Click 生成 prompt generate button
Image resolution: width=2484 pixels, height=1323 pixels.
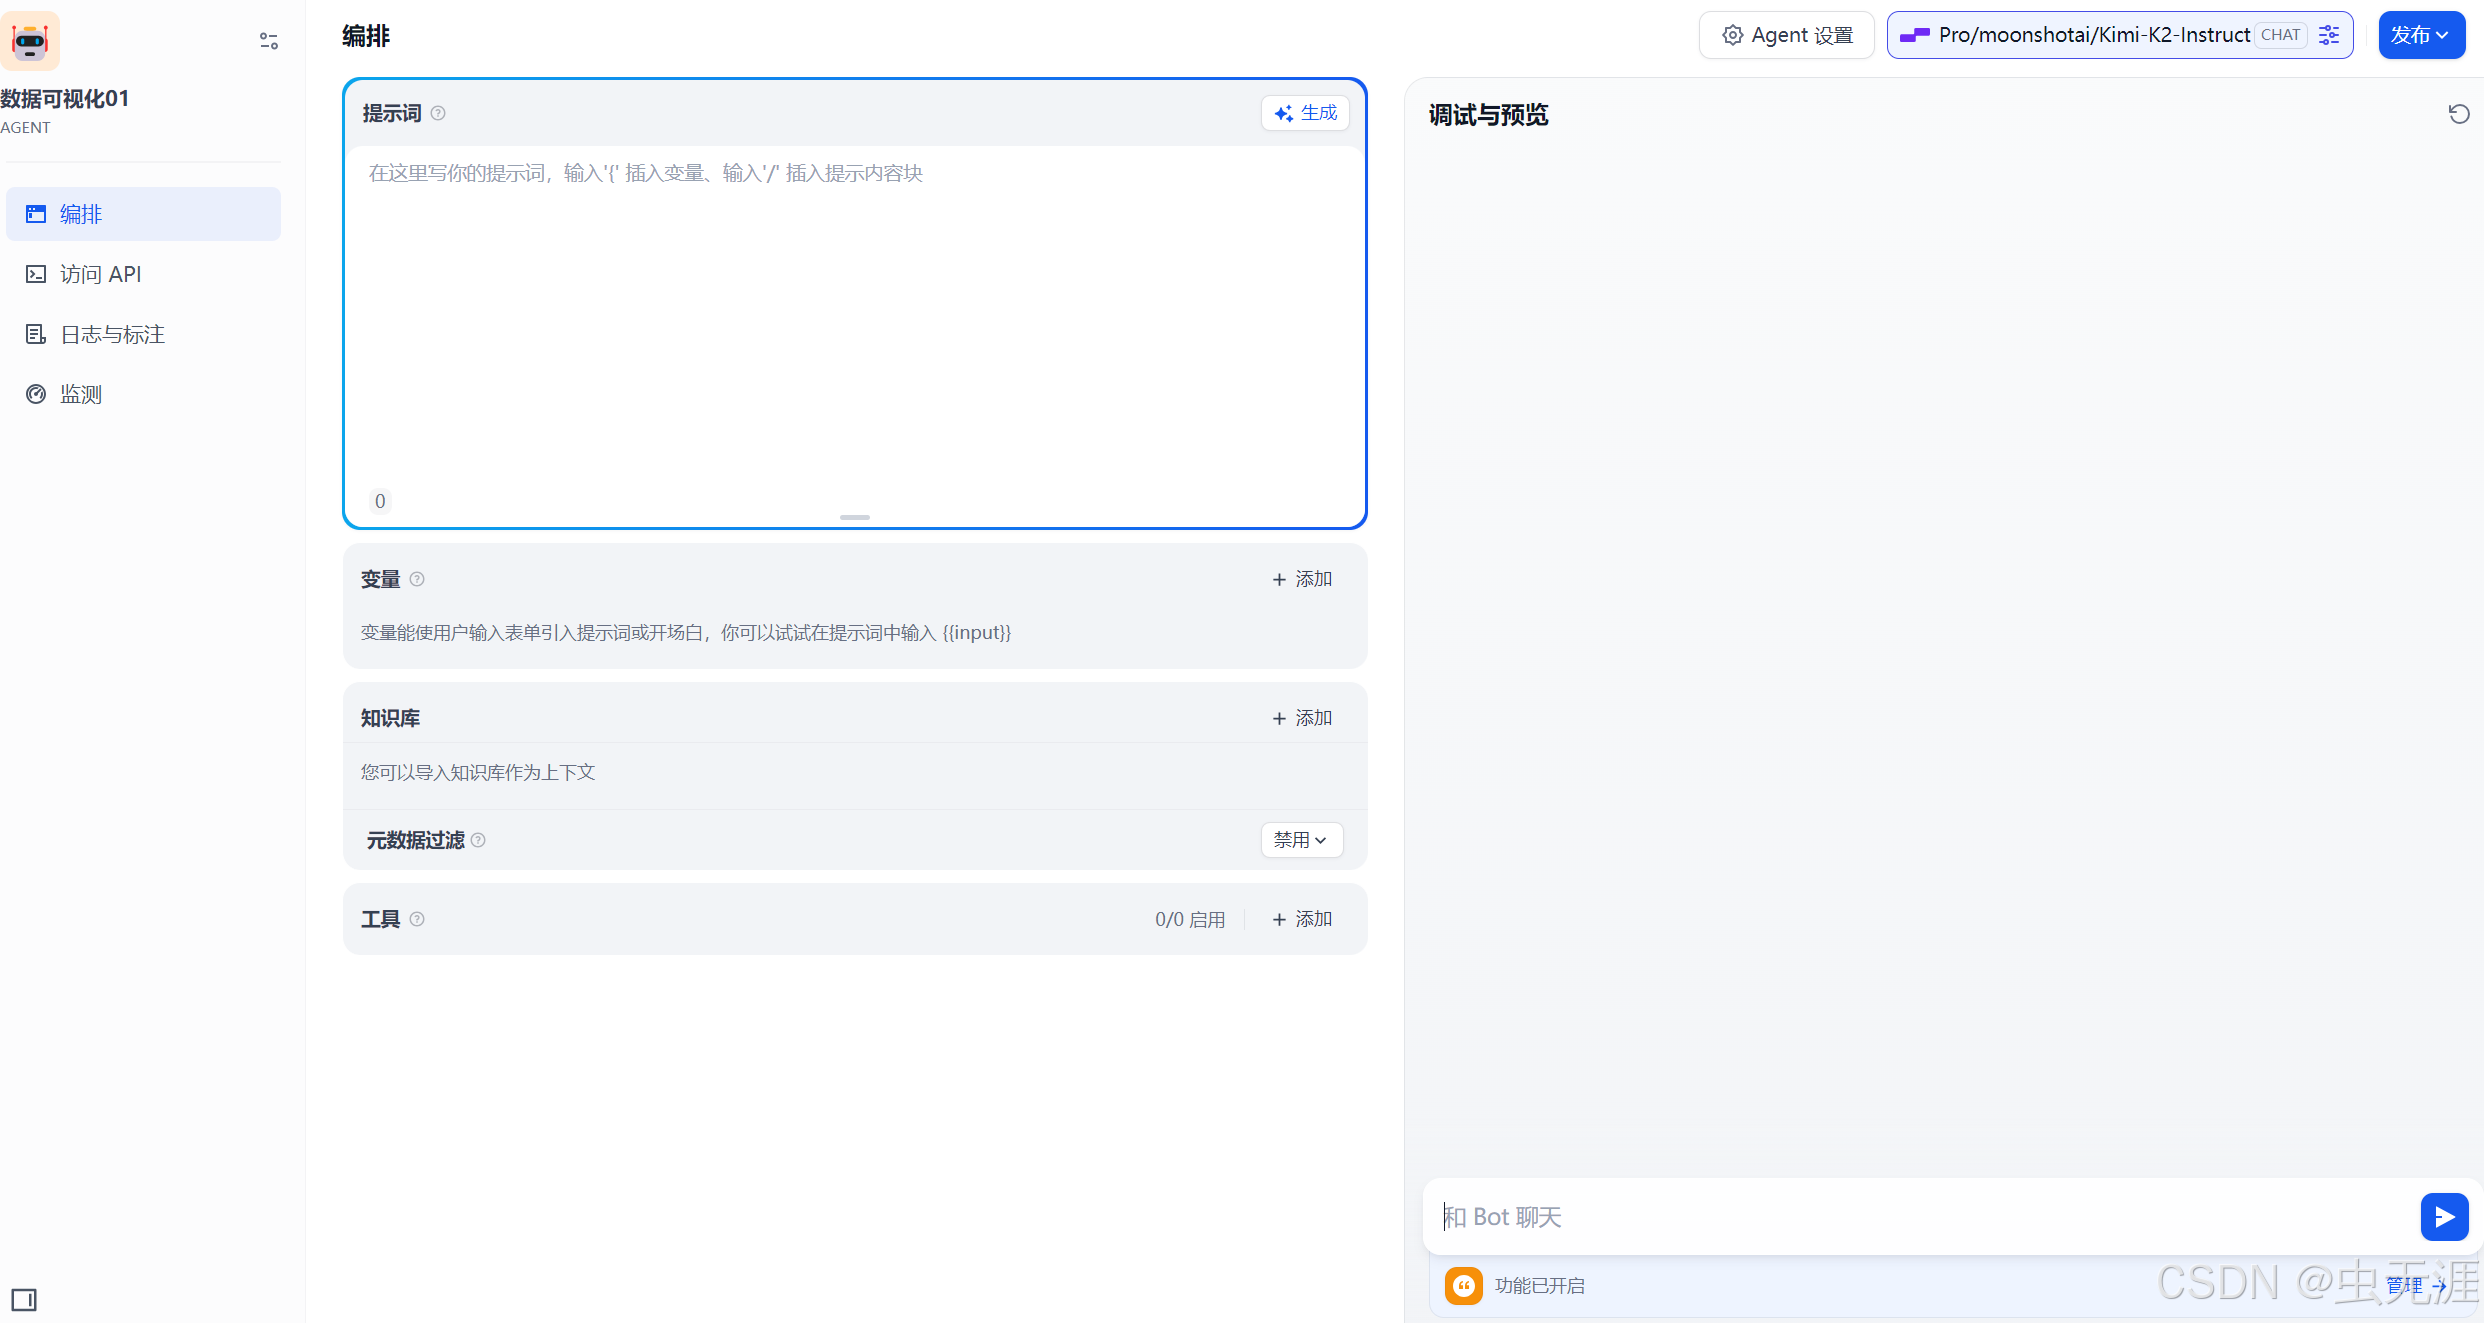click(x=1305, y=113)
